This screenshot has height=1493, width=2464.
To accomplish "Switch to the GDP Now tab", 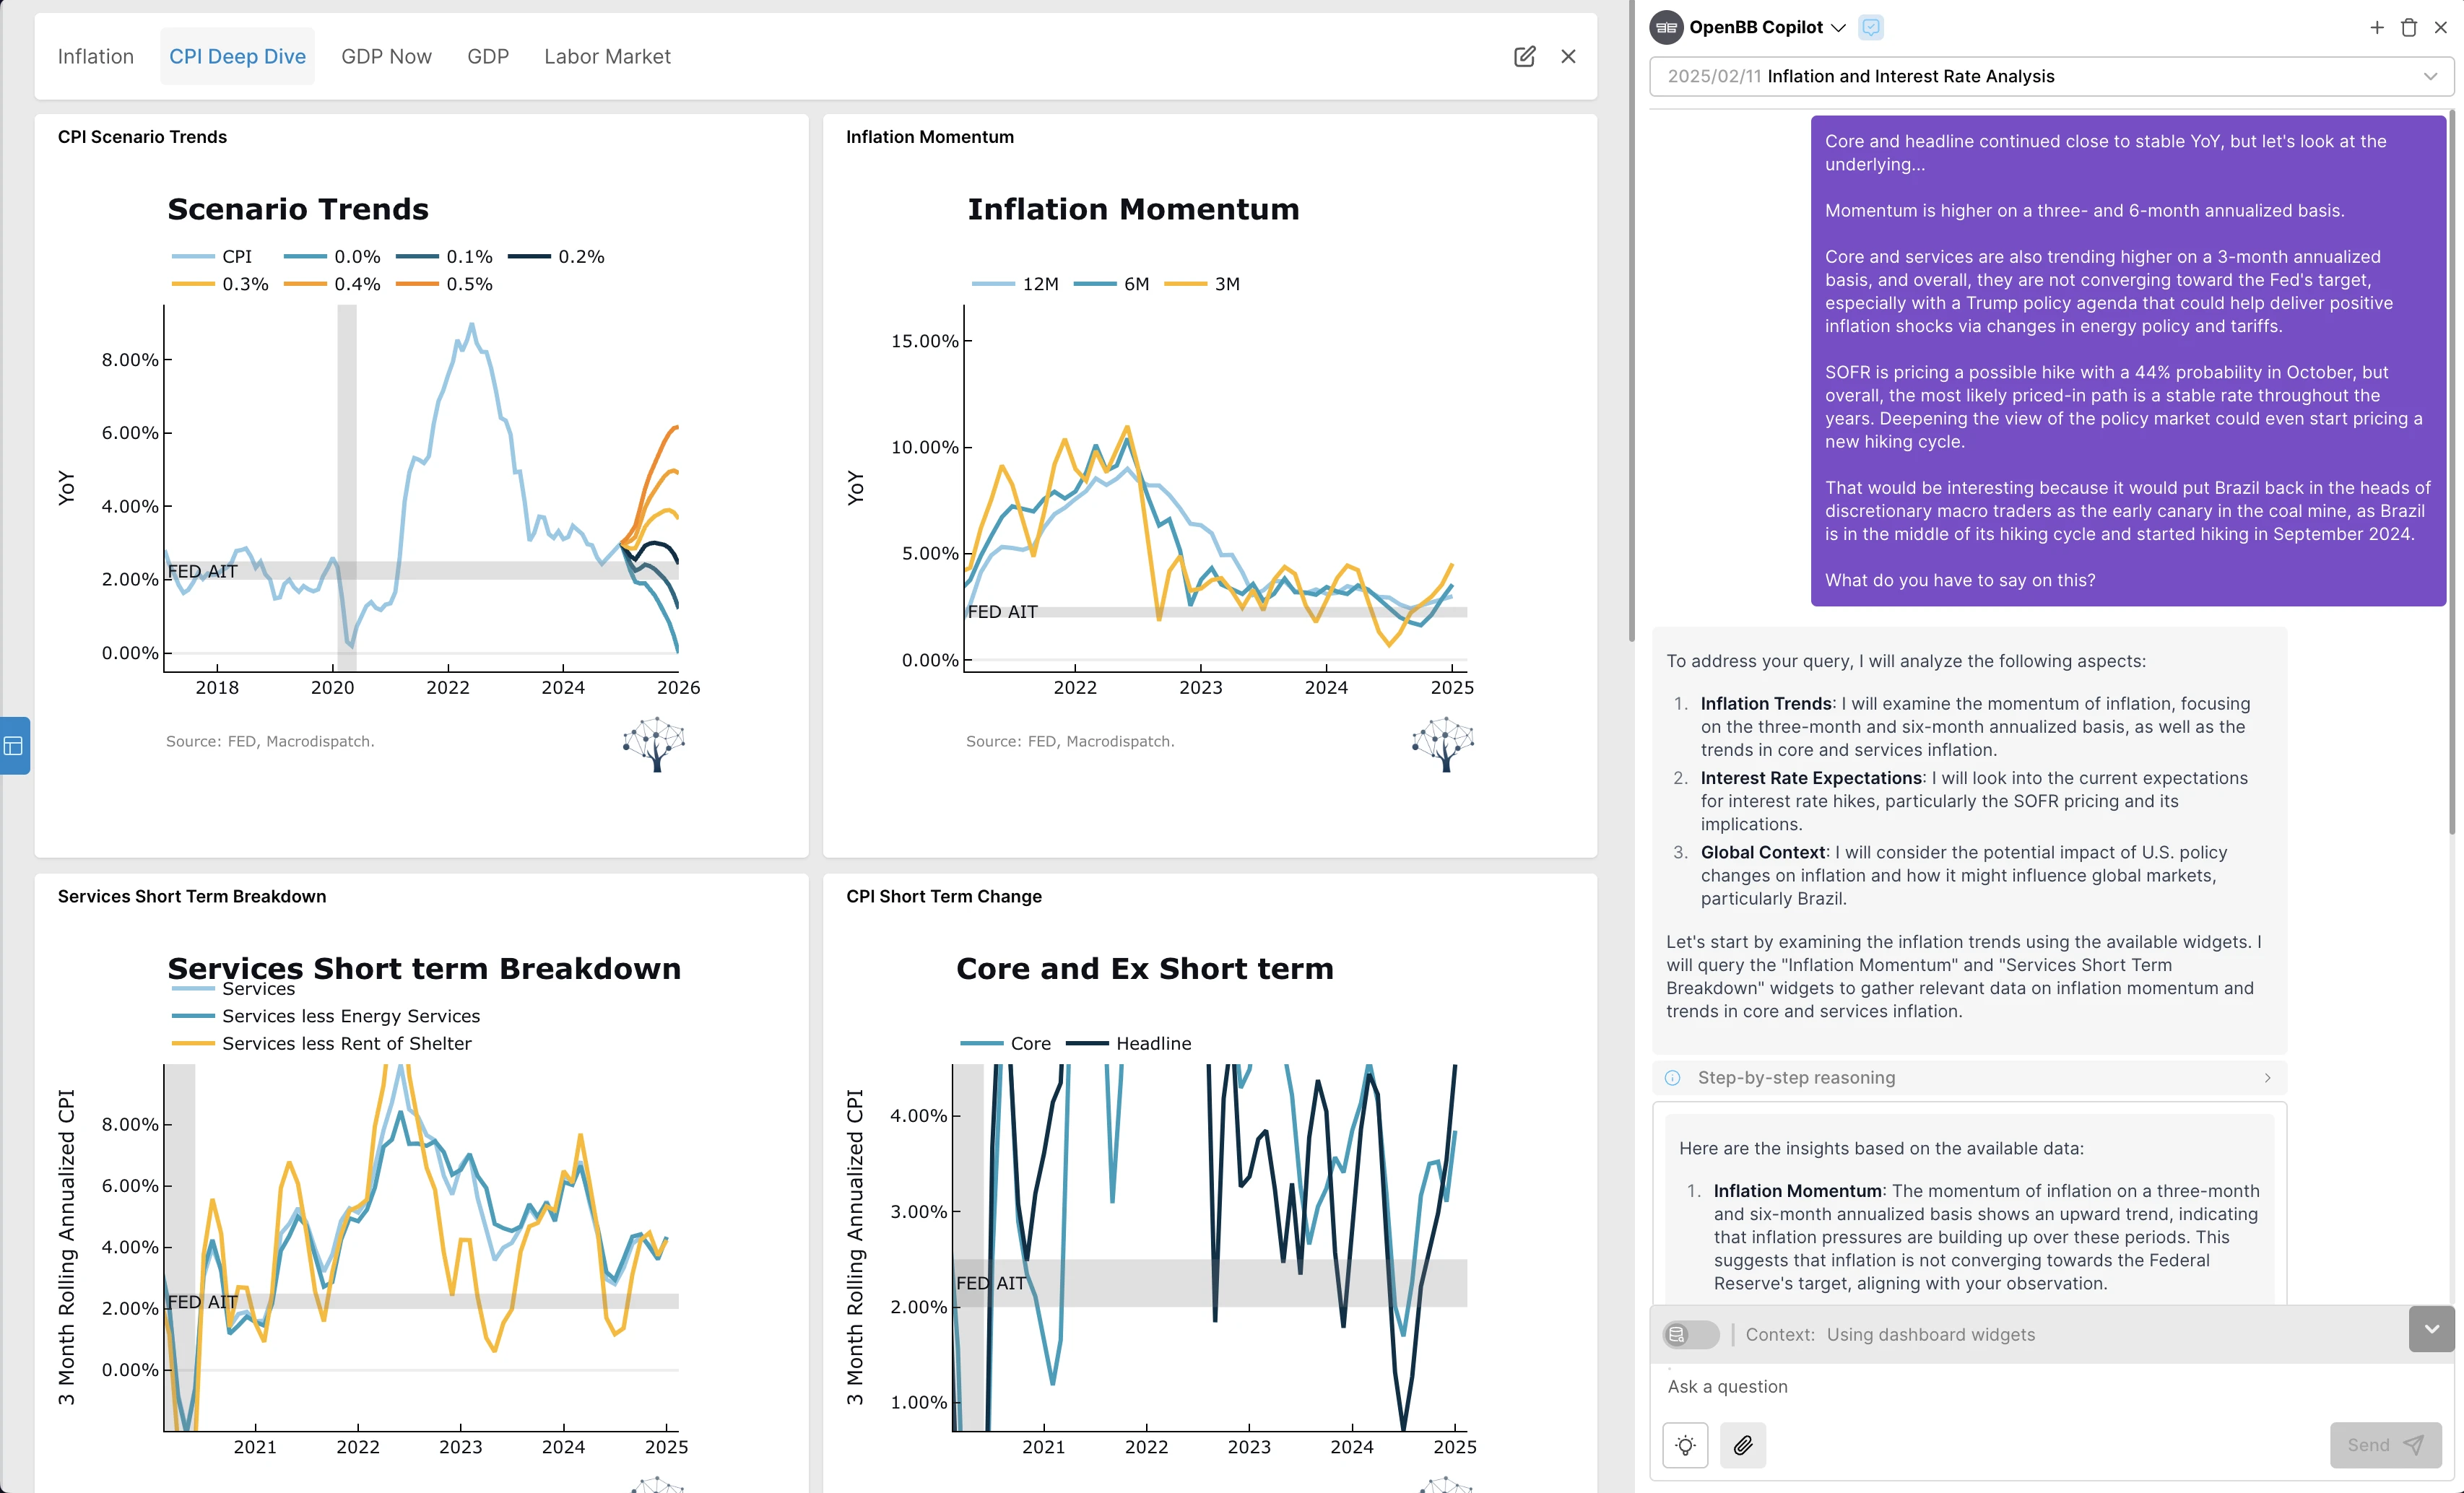I will point(386,57).
